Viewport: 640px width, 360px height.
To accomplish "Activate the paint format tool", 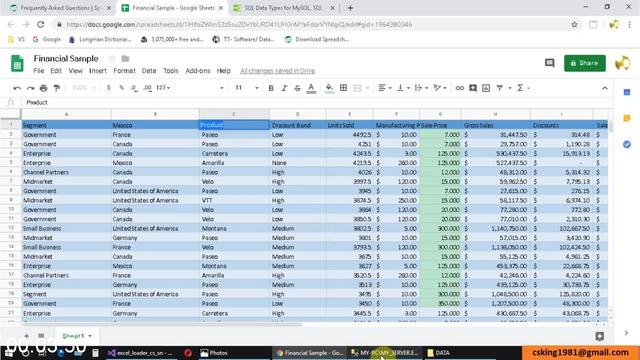I will click(x=57, y=88).
